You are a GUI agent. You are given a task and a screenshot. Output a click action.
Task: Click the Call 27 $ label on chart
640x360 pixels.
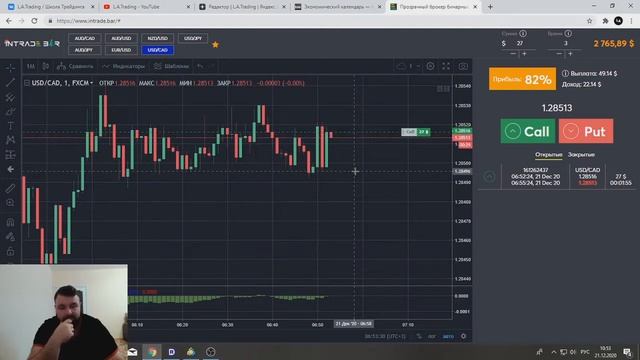coord(416,132)
